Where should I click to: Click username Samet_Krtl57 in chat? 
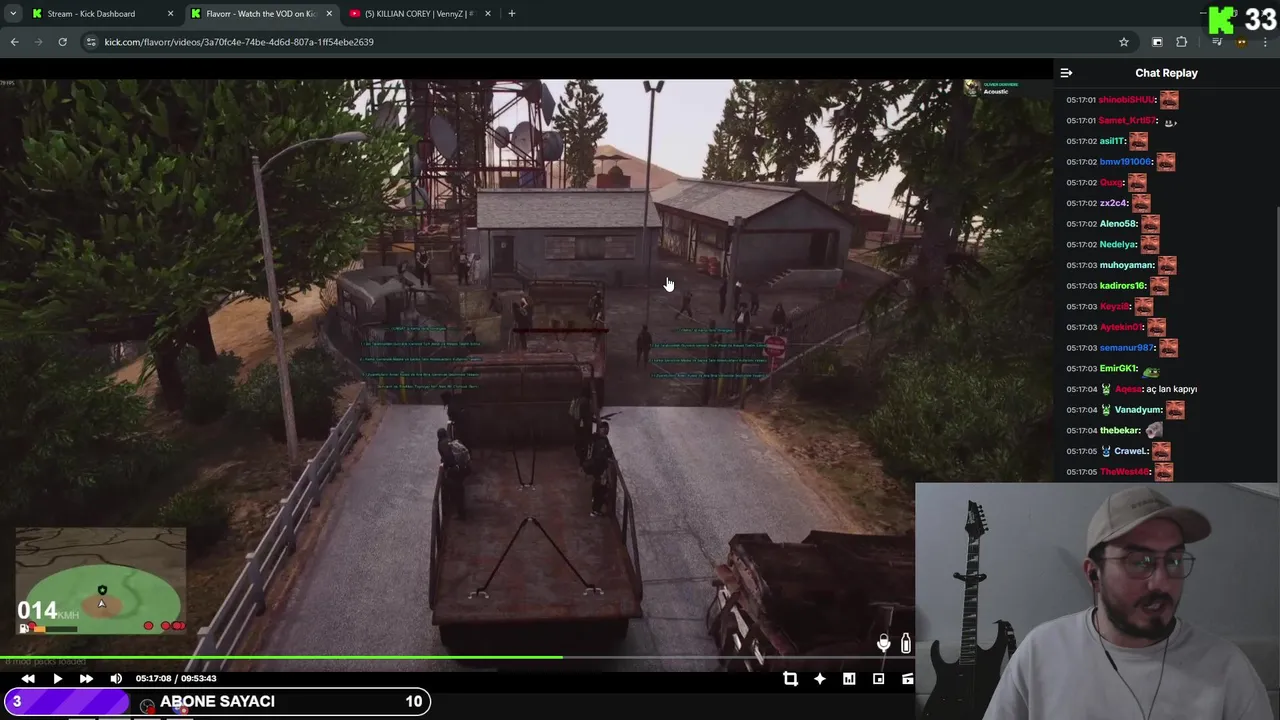click(x=1127, y=121)
